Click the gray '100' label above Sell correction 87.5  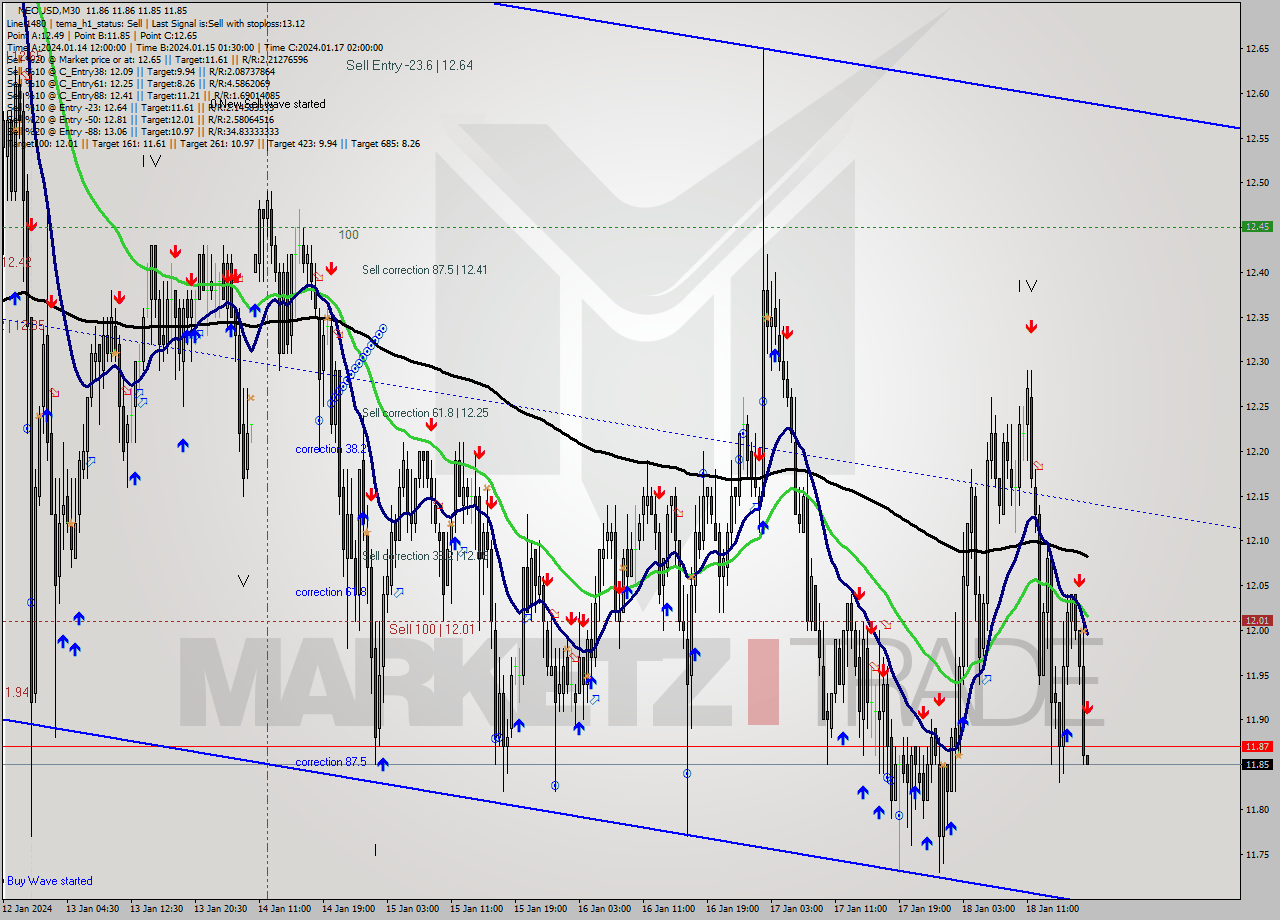348,235
